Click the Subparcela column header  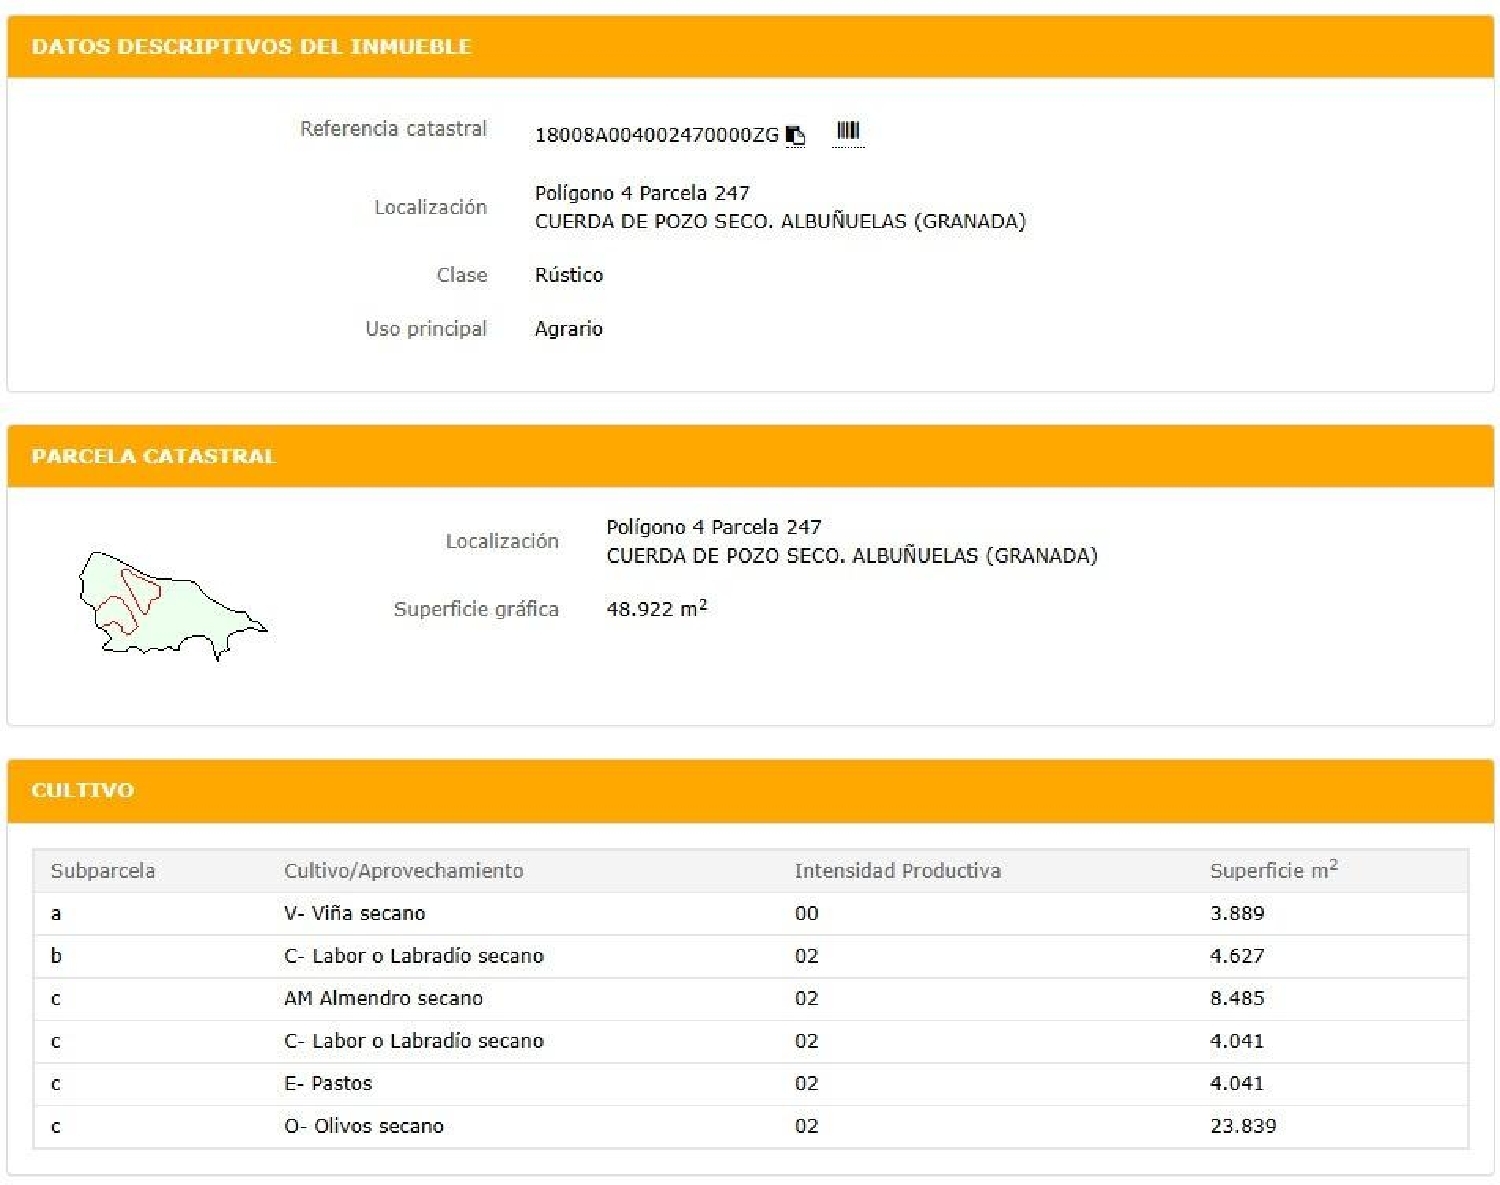pyautogui.click(x=103, y=871)
